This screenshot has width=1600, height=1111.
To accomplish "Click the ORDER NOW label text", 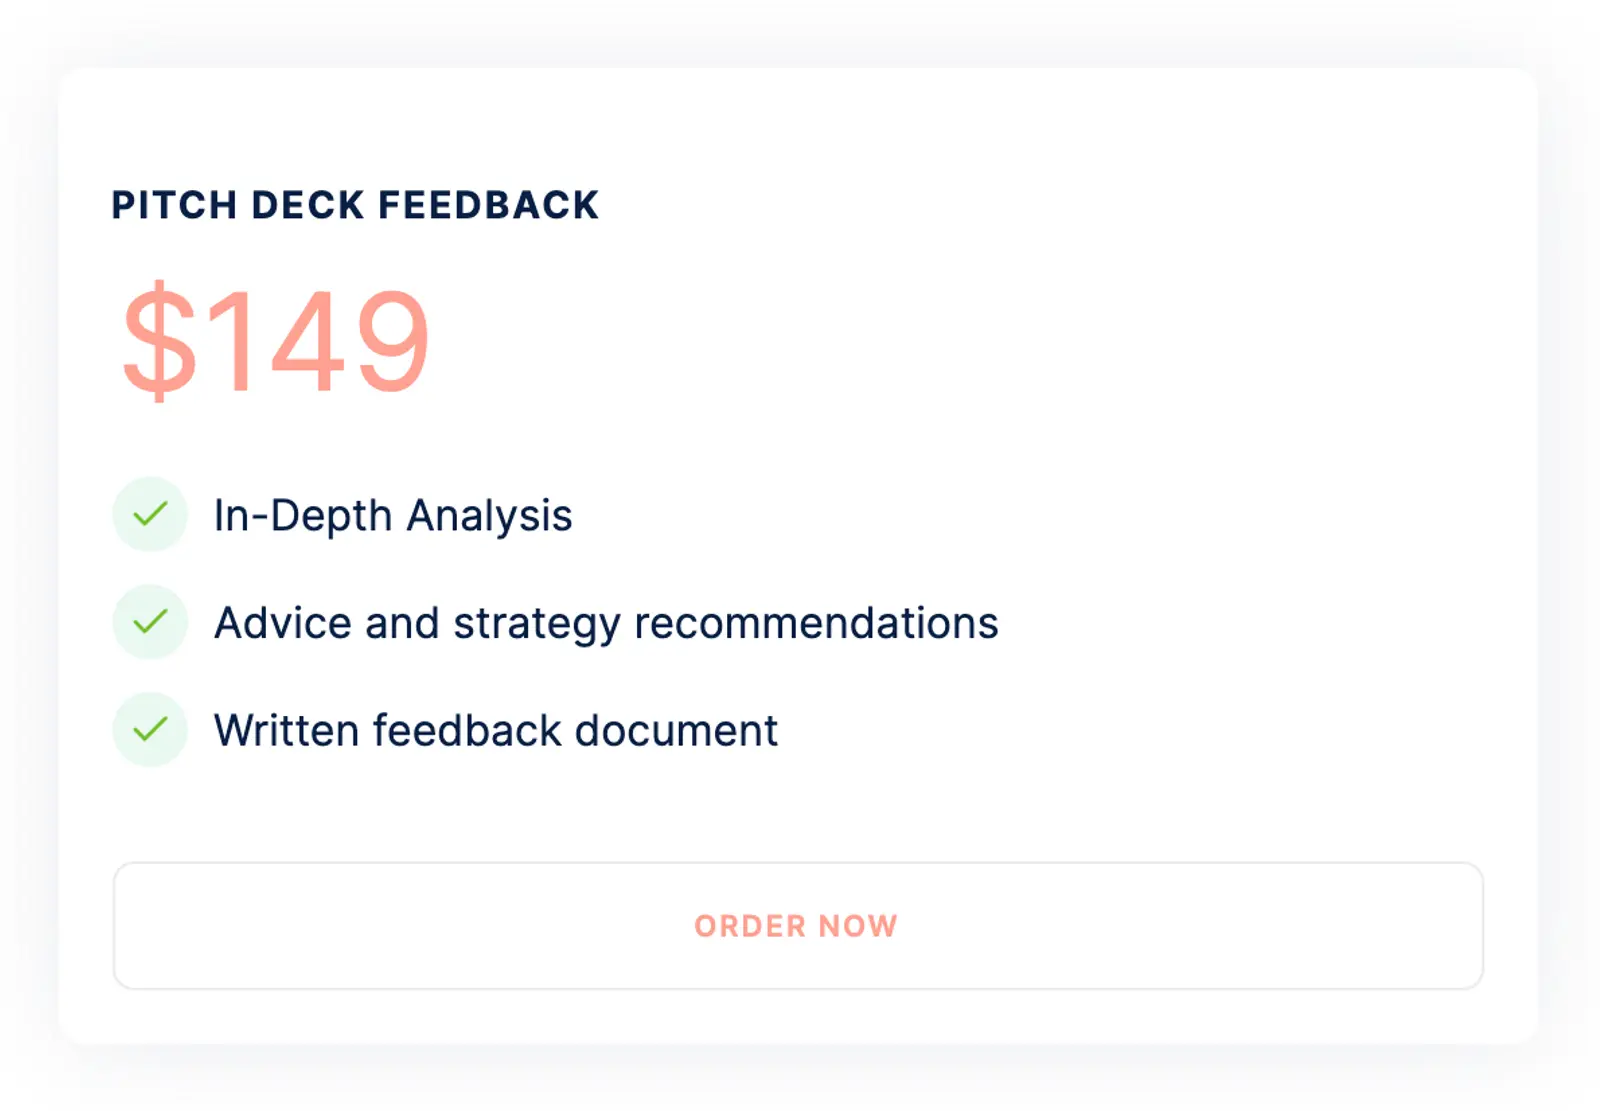I will (x=797, y=925).
